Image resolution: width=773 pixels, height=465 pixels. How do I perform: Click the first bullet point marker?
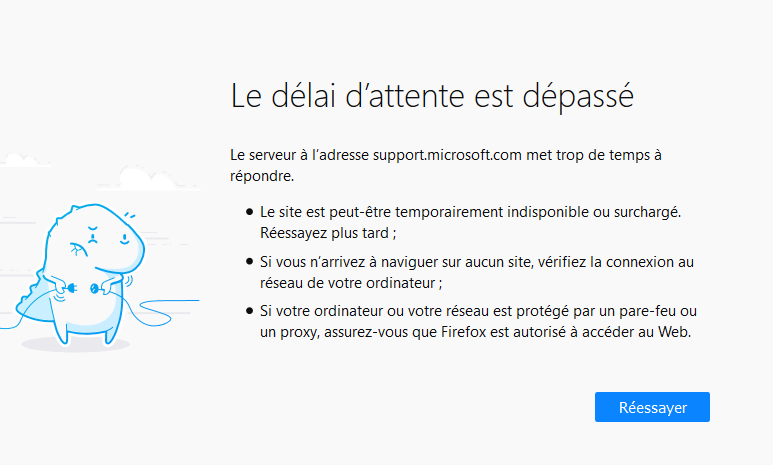point(249,212)
